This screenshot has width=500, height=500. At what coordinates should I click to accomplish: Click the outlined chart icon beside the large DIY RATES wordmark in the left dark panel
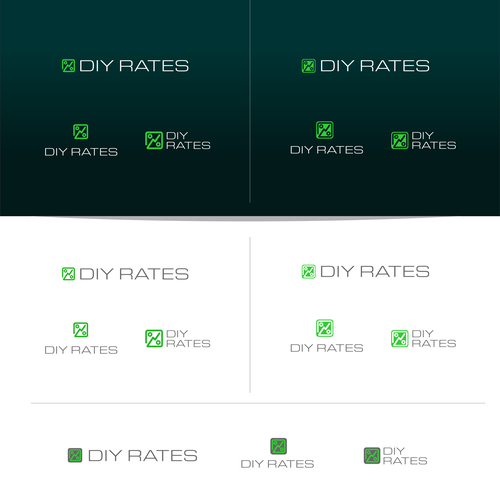point(68,66)
